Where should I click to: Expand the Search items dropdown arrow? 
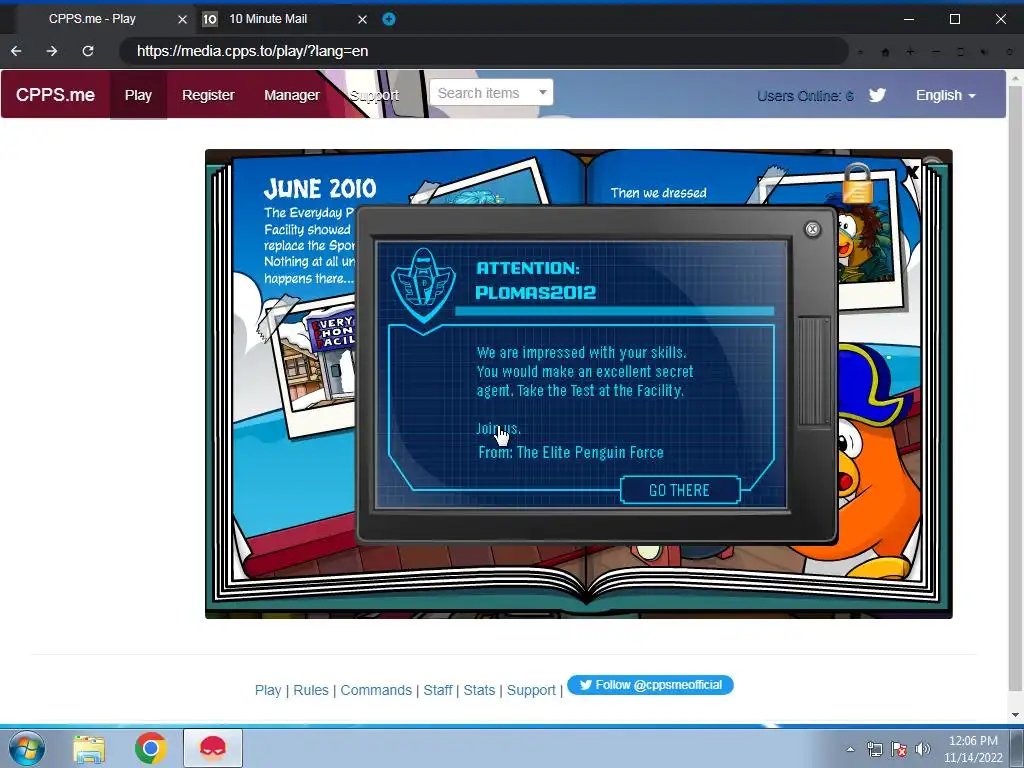[543, 92]
